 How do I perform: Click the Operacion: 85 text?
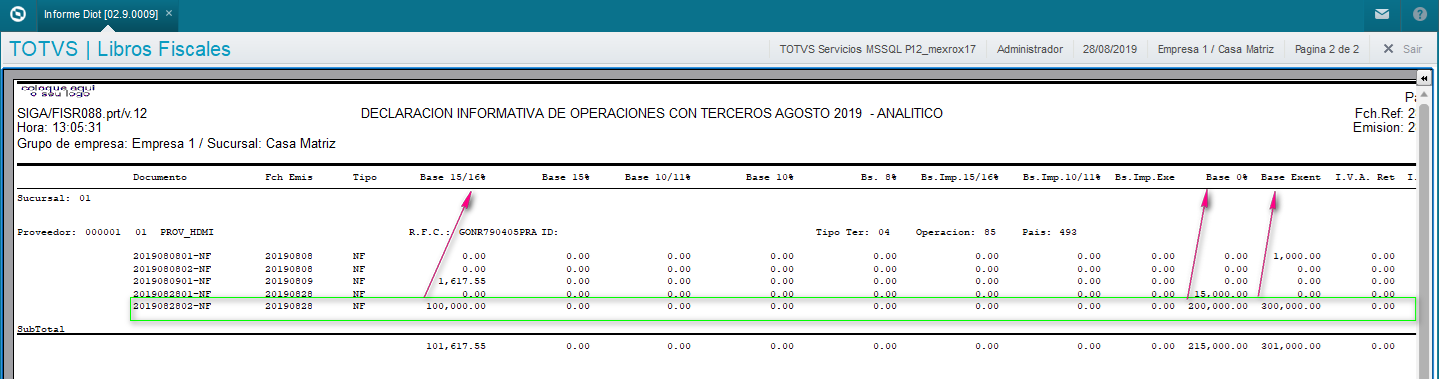pos(955,232)
